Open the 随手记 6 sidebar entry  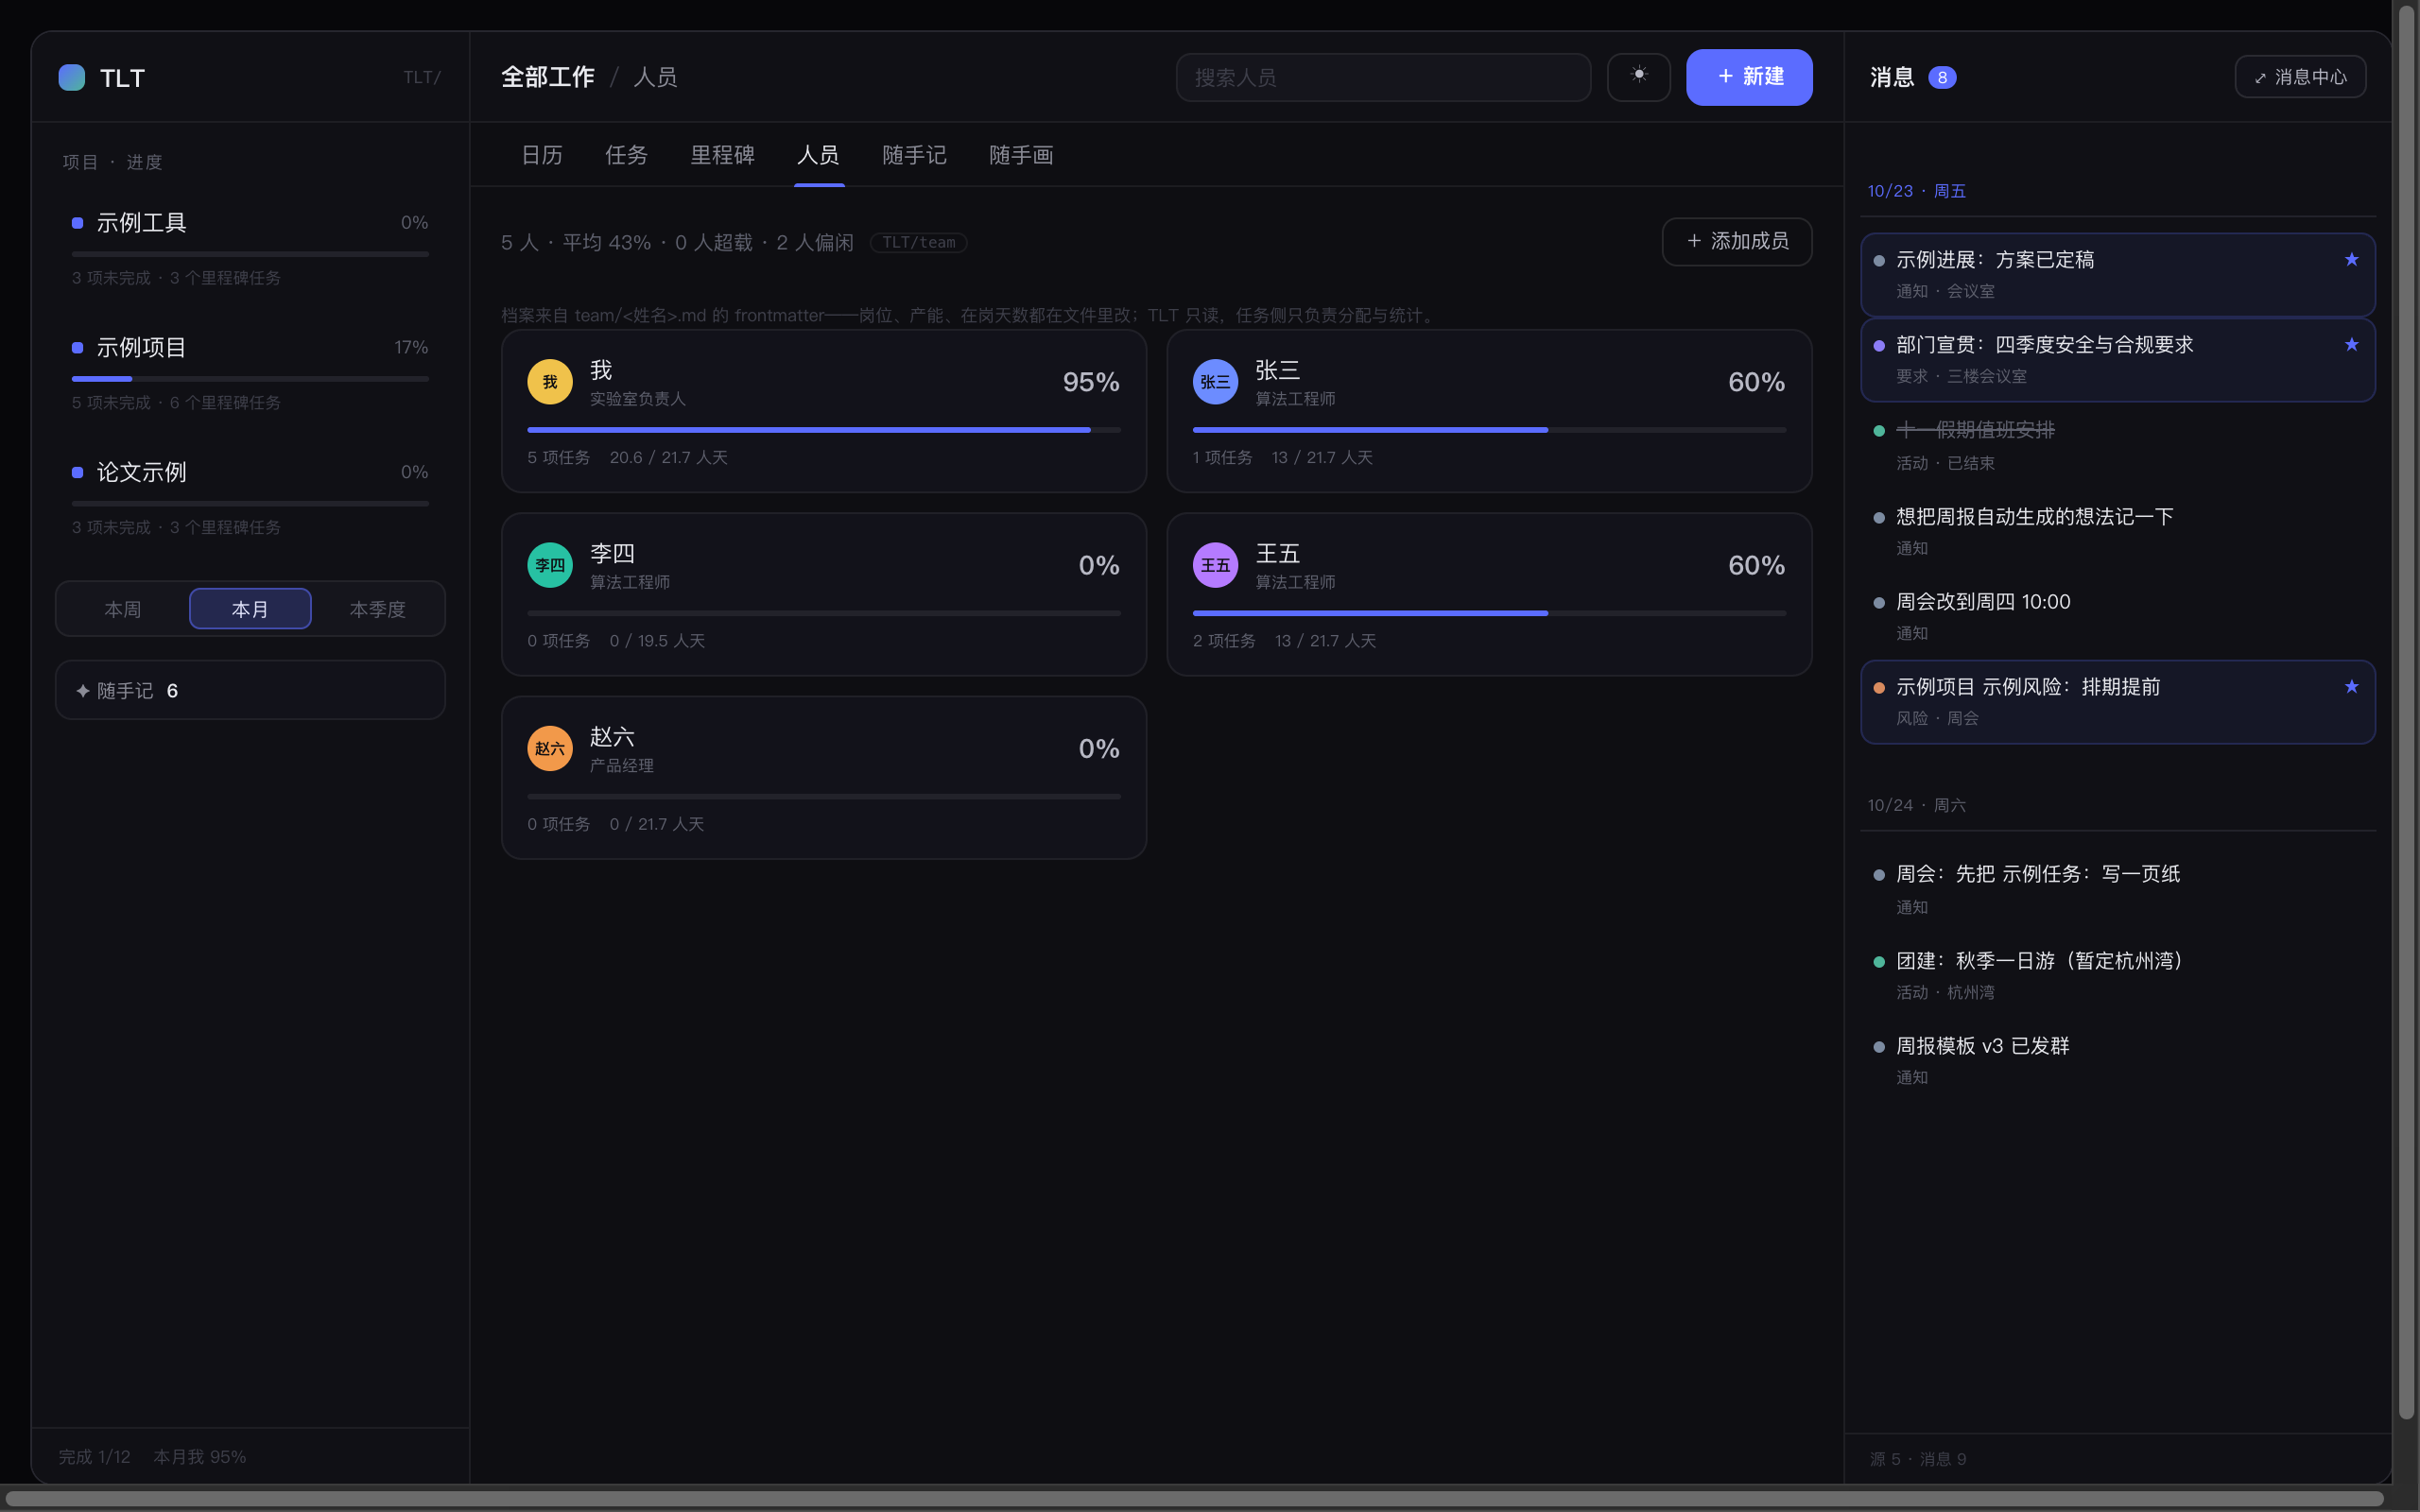pyautogui.click(x=250, y=690)
